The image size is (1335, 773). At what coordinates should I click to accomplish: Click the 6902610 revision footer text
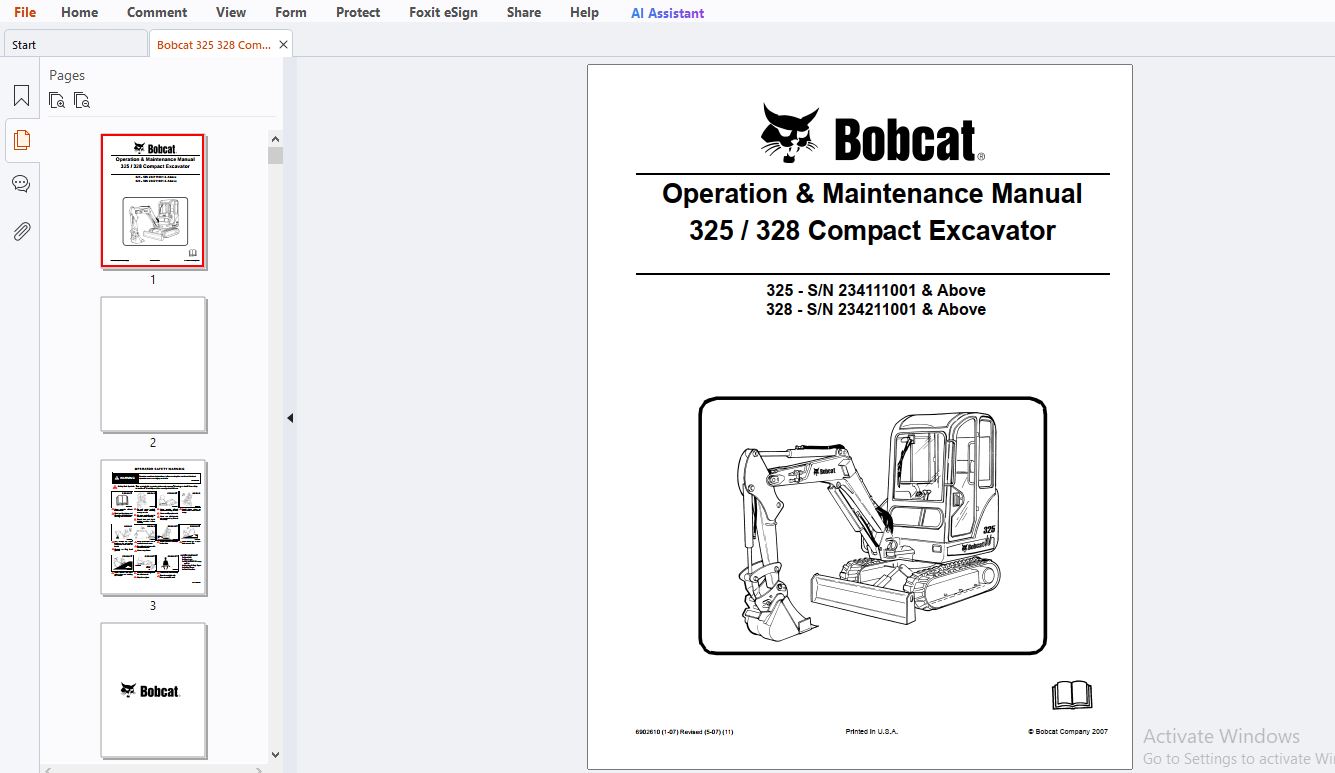[684, 732]
